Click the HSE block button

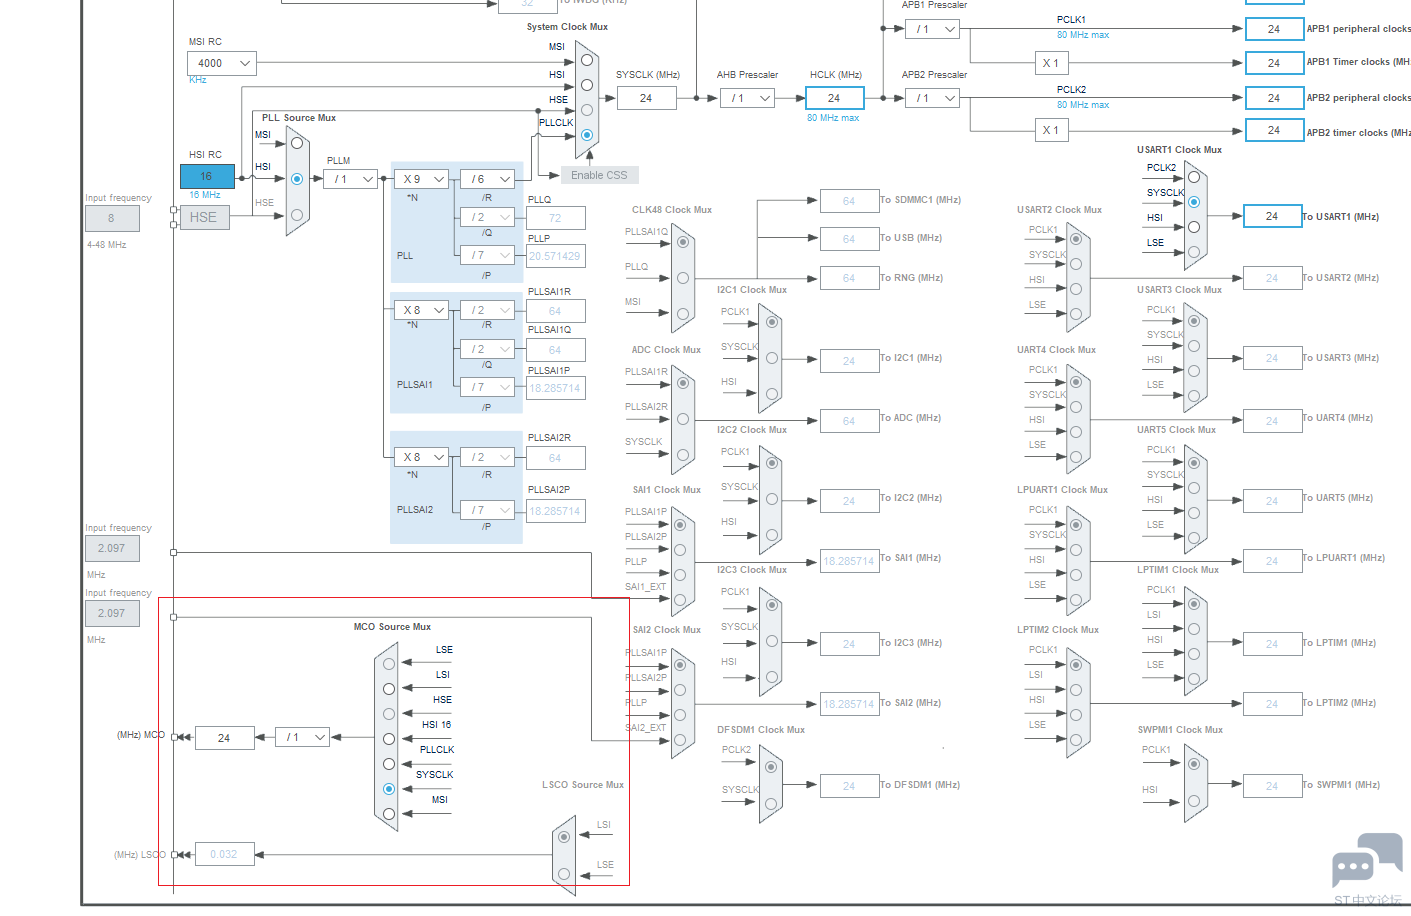[x=203, y=217]
